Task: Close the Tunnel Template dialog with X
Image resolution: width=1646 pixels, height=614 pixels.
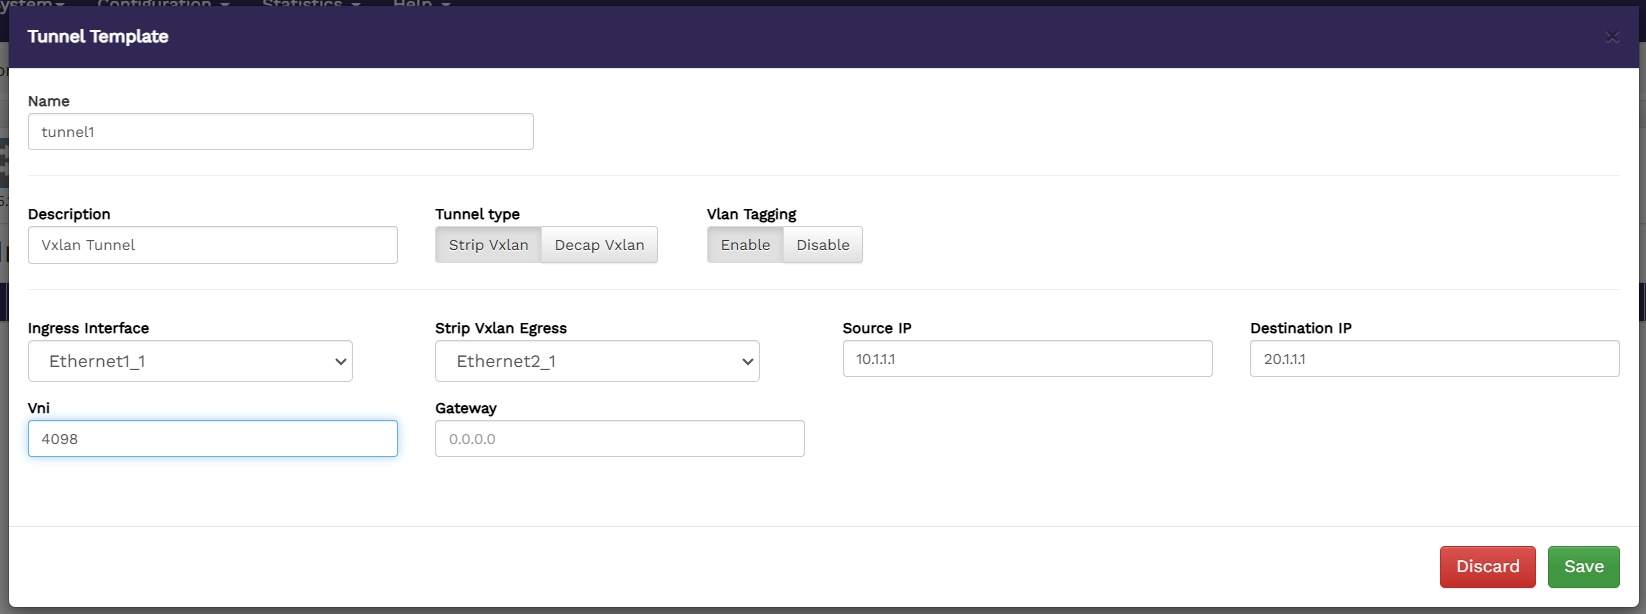Action: [x=1612, y=37]
